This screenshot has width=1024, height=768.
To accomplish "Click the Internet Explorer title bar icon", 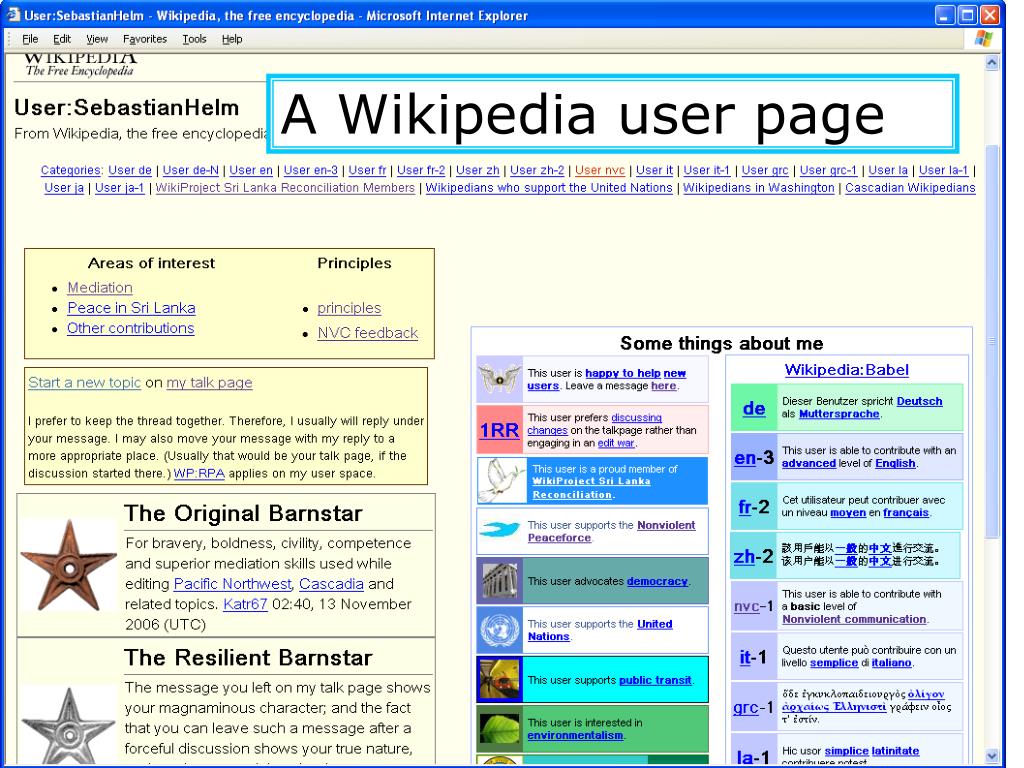I will pos(13,15).
